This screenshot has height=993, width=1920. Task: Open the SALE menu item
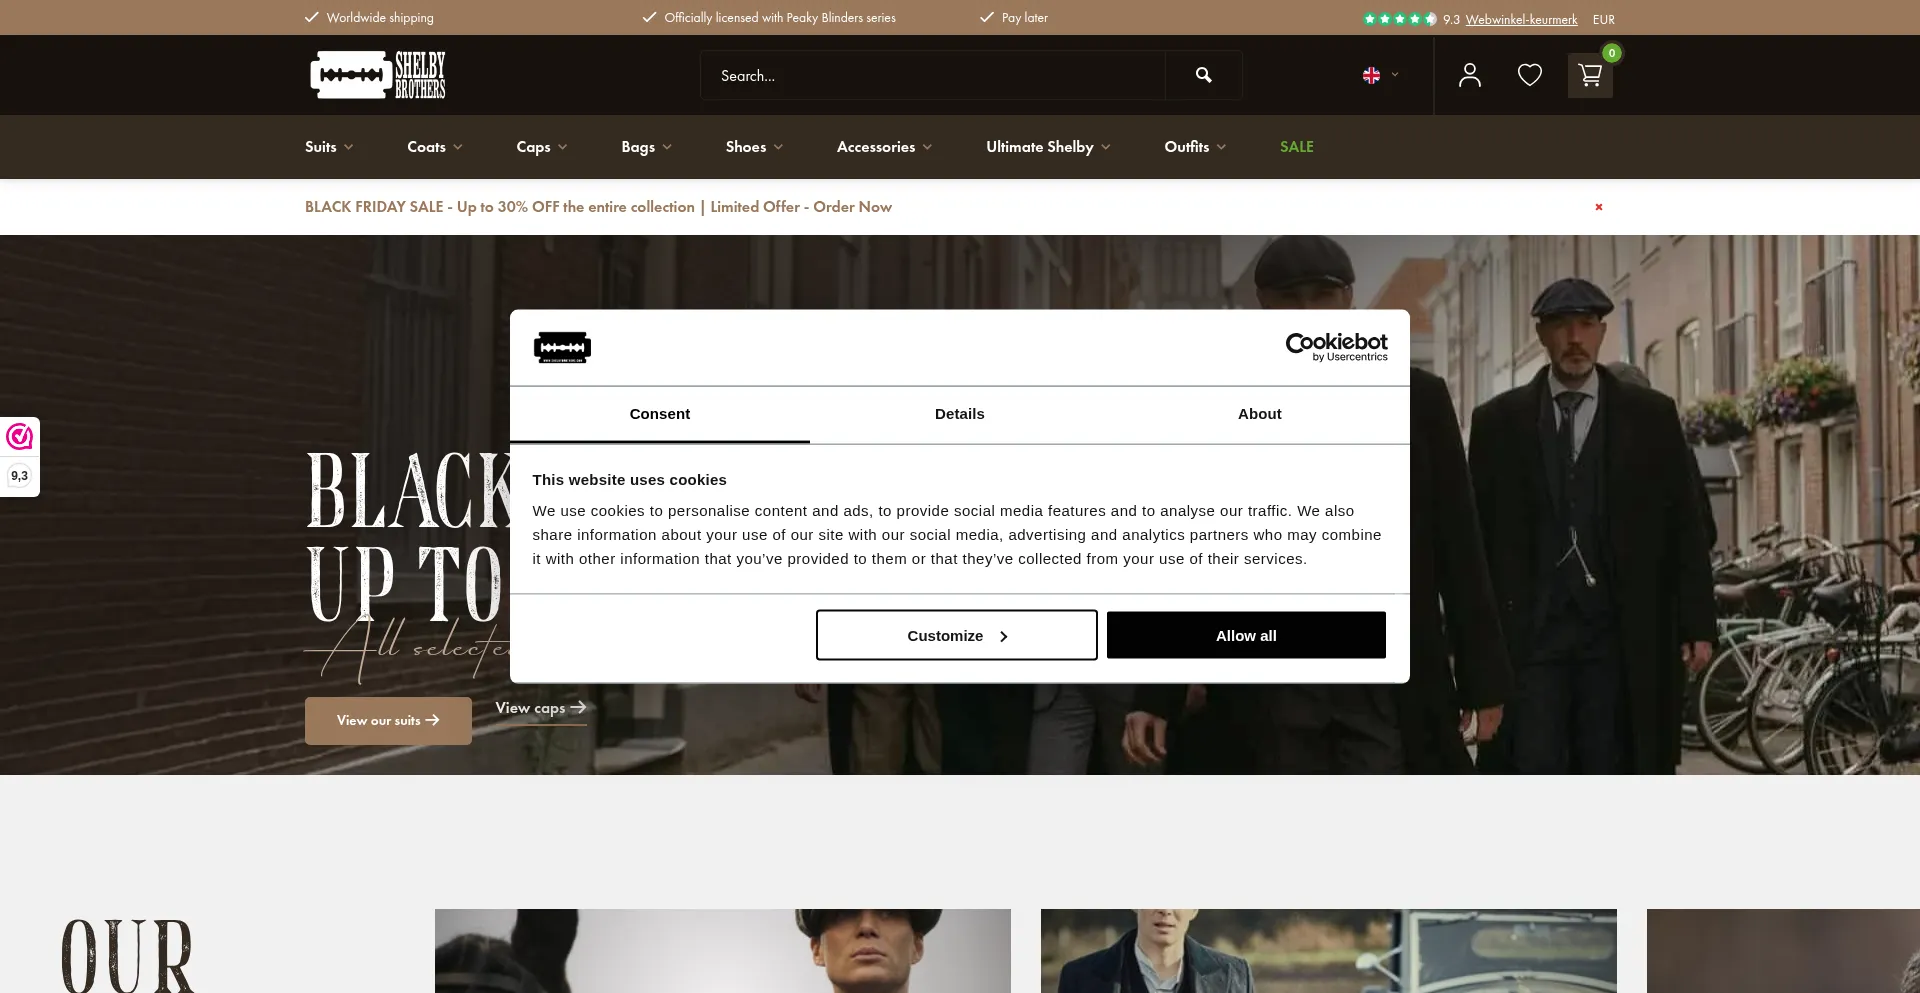click(1296, 147)
